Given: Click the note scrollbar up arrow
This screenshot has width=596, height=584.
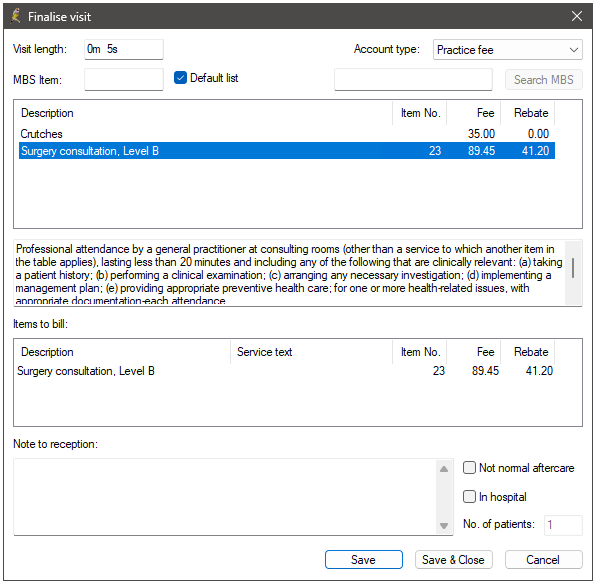Looking at the screenshot, I should [444, 469].
